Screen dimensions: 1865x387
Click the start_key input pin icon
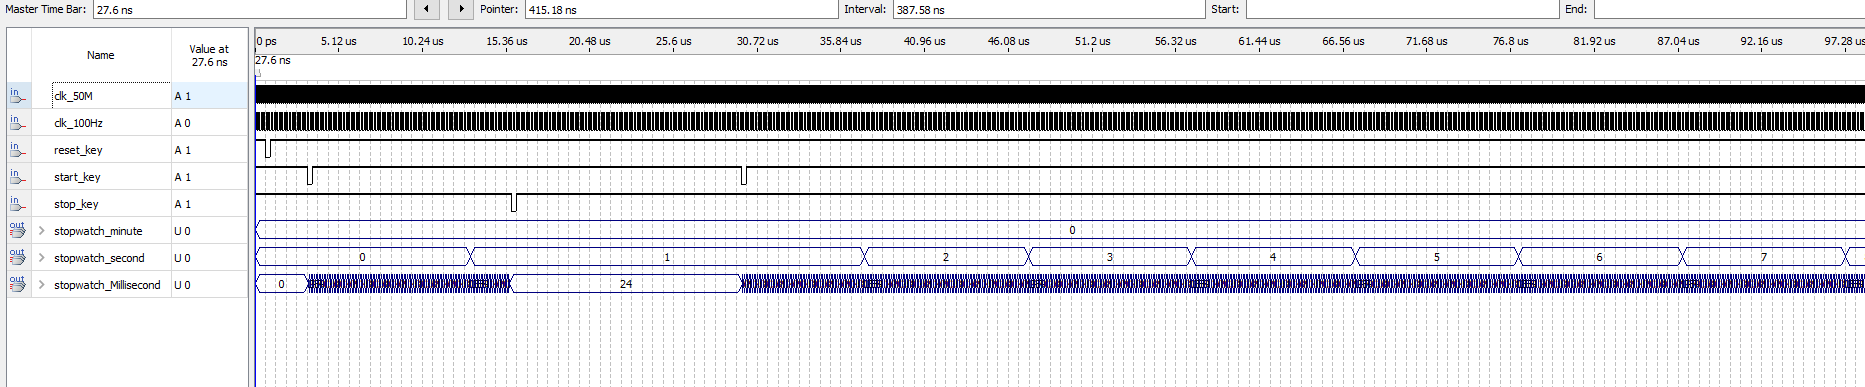click(18, 177)
